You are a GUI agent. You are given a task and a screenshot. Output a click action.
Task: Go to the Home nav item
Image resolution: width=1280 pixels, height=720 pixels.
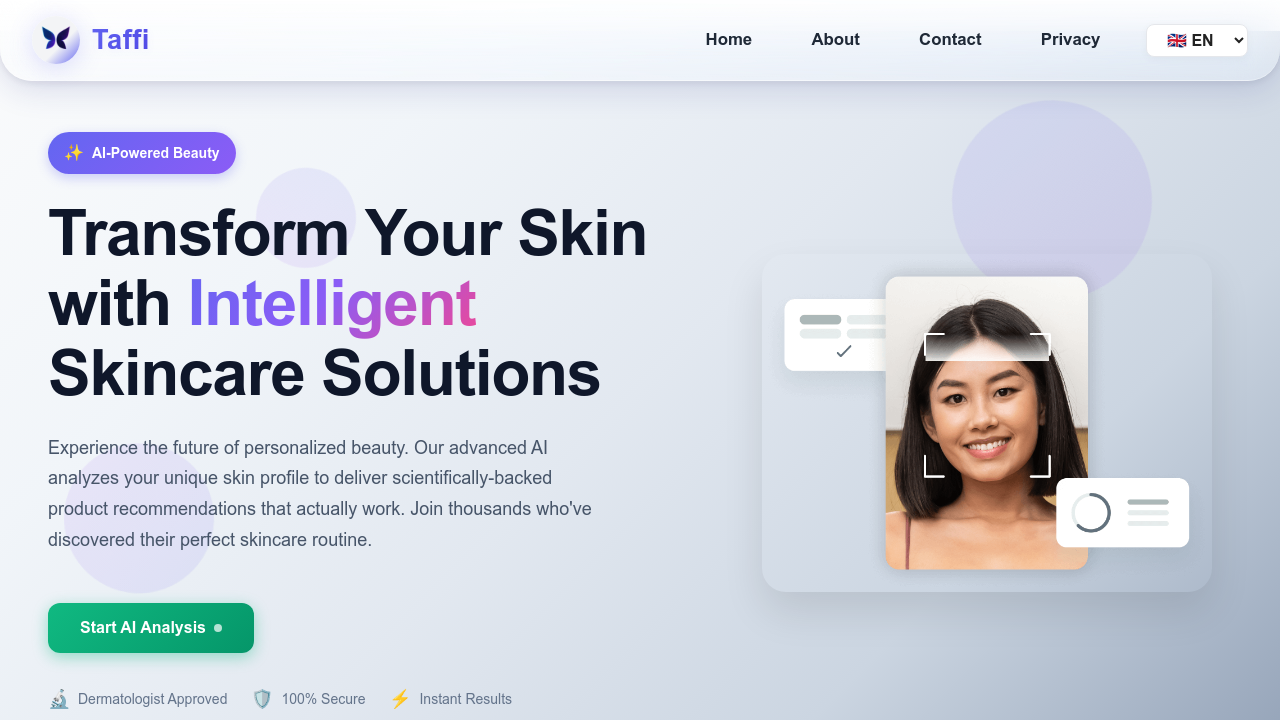(729, 40)
